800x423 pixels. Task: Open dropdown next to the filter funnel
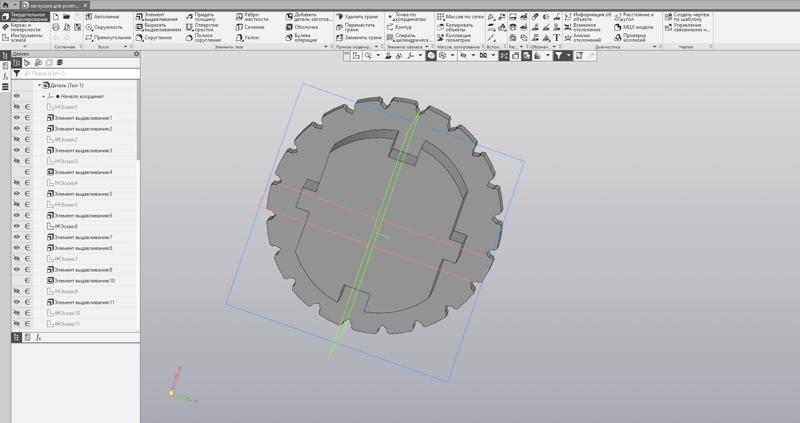point(568,56)
